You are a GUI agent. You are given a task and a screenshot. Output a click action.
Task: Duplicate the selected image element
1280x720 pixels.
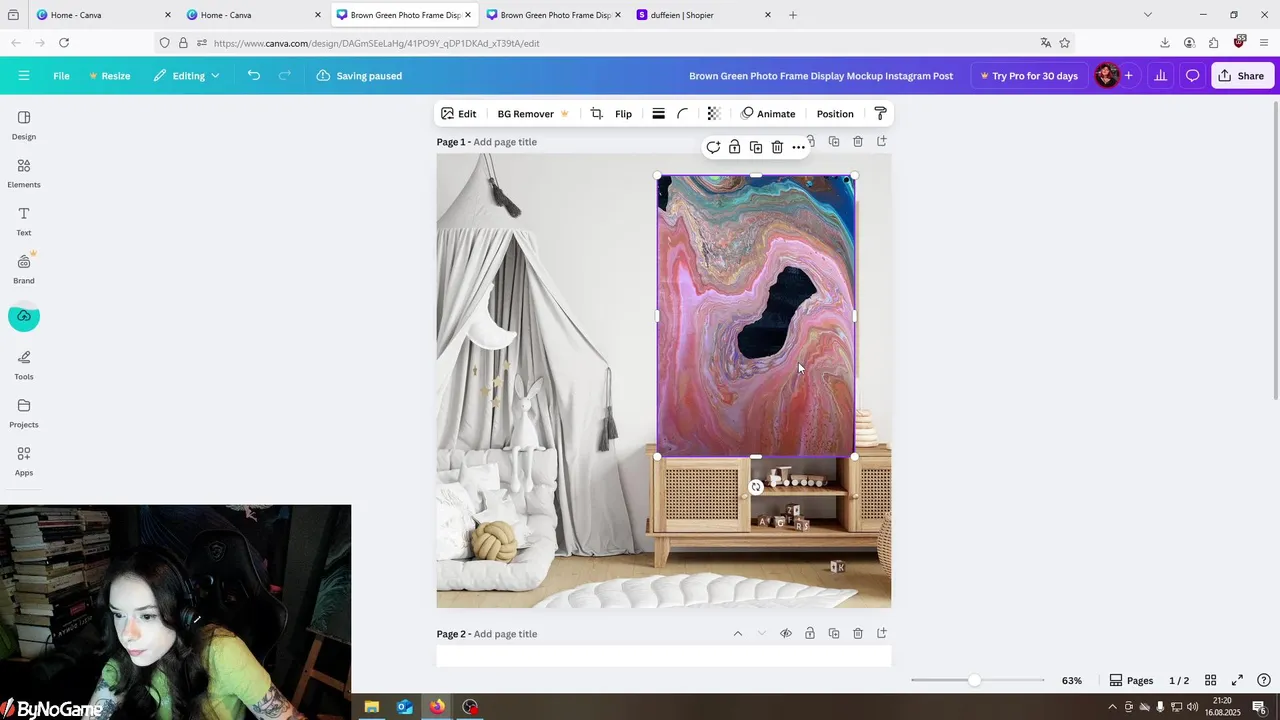[x=756, y=147]
